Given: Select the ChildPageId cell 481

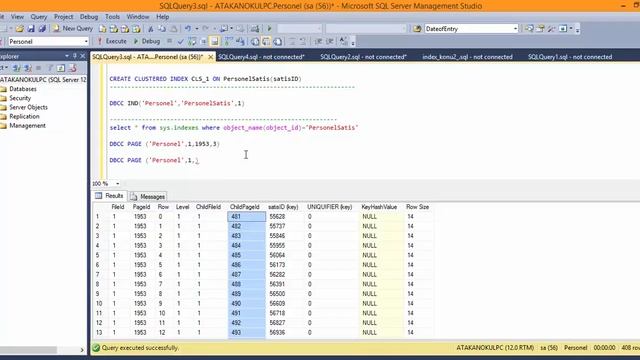Looking at the screenshot, I should (x=247, y=217).
